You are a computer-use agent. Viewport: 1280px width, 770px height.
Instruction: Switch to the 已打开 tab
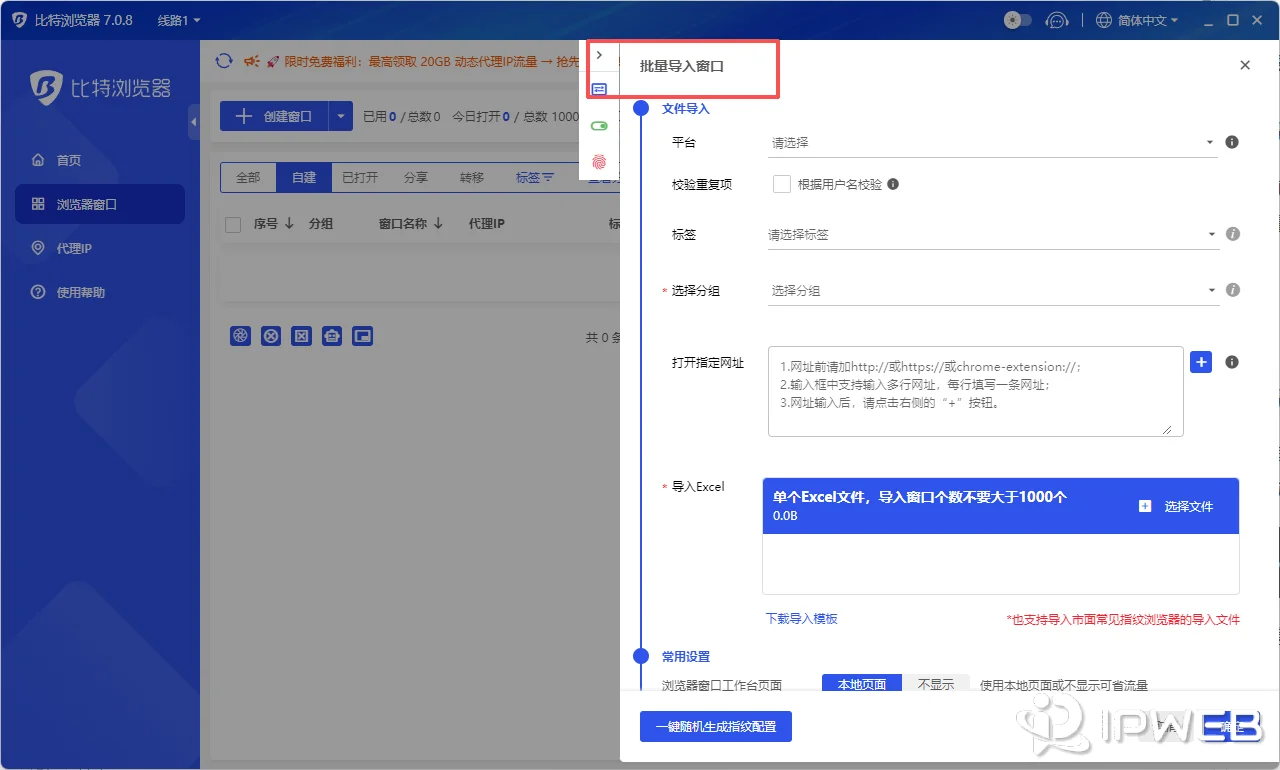[360, 177]
